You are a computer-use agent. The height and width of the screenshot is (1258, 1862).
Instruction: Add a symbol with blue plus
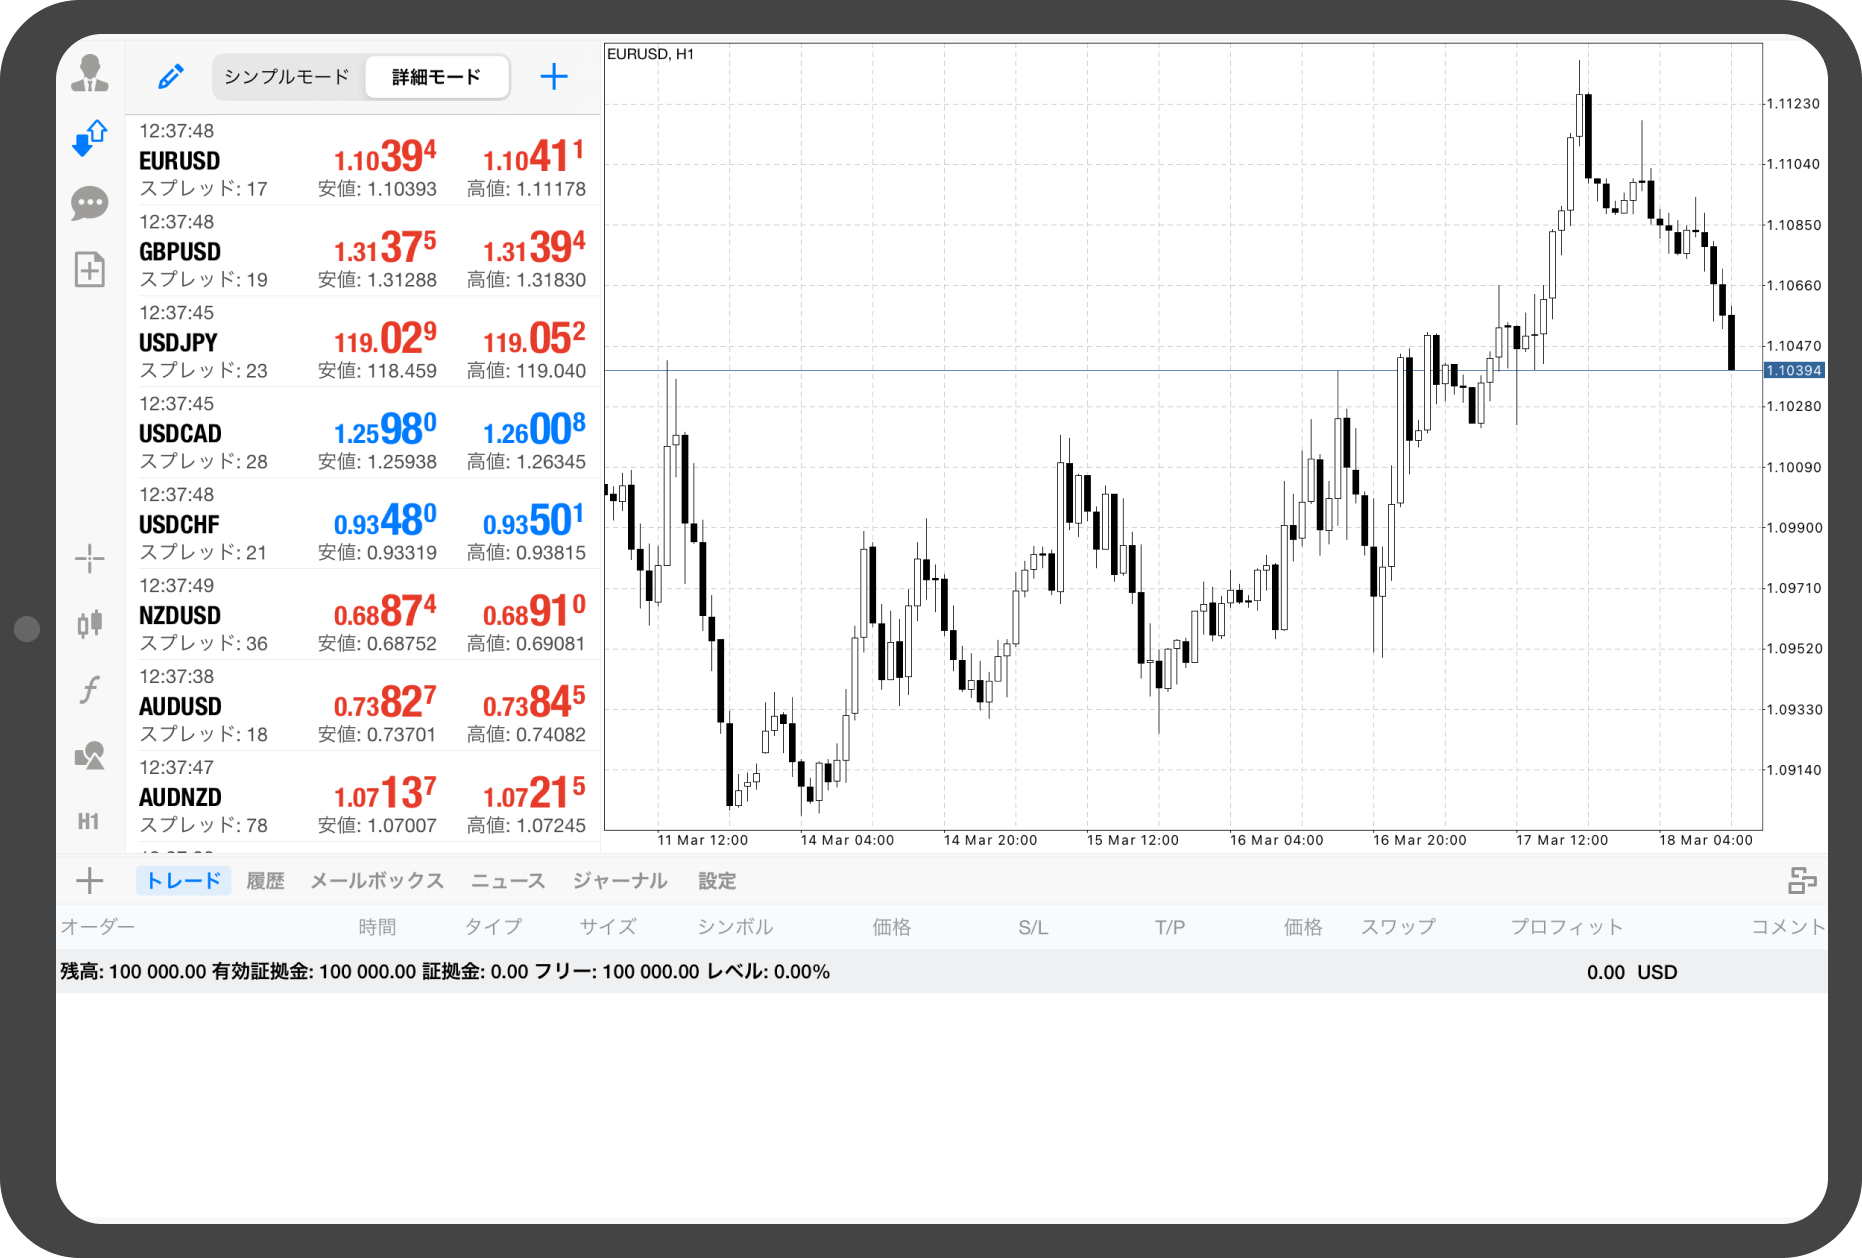tap(554, 77)
